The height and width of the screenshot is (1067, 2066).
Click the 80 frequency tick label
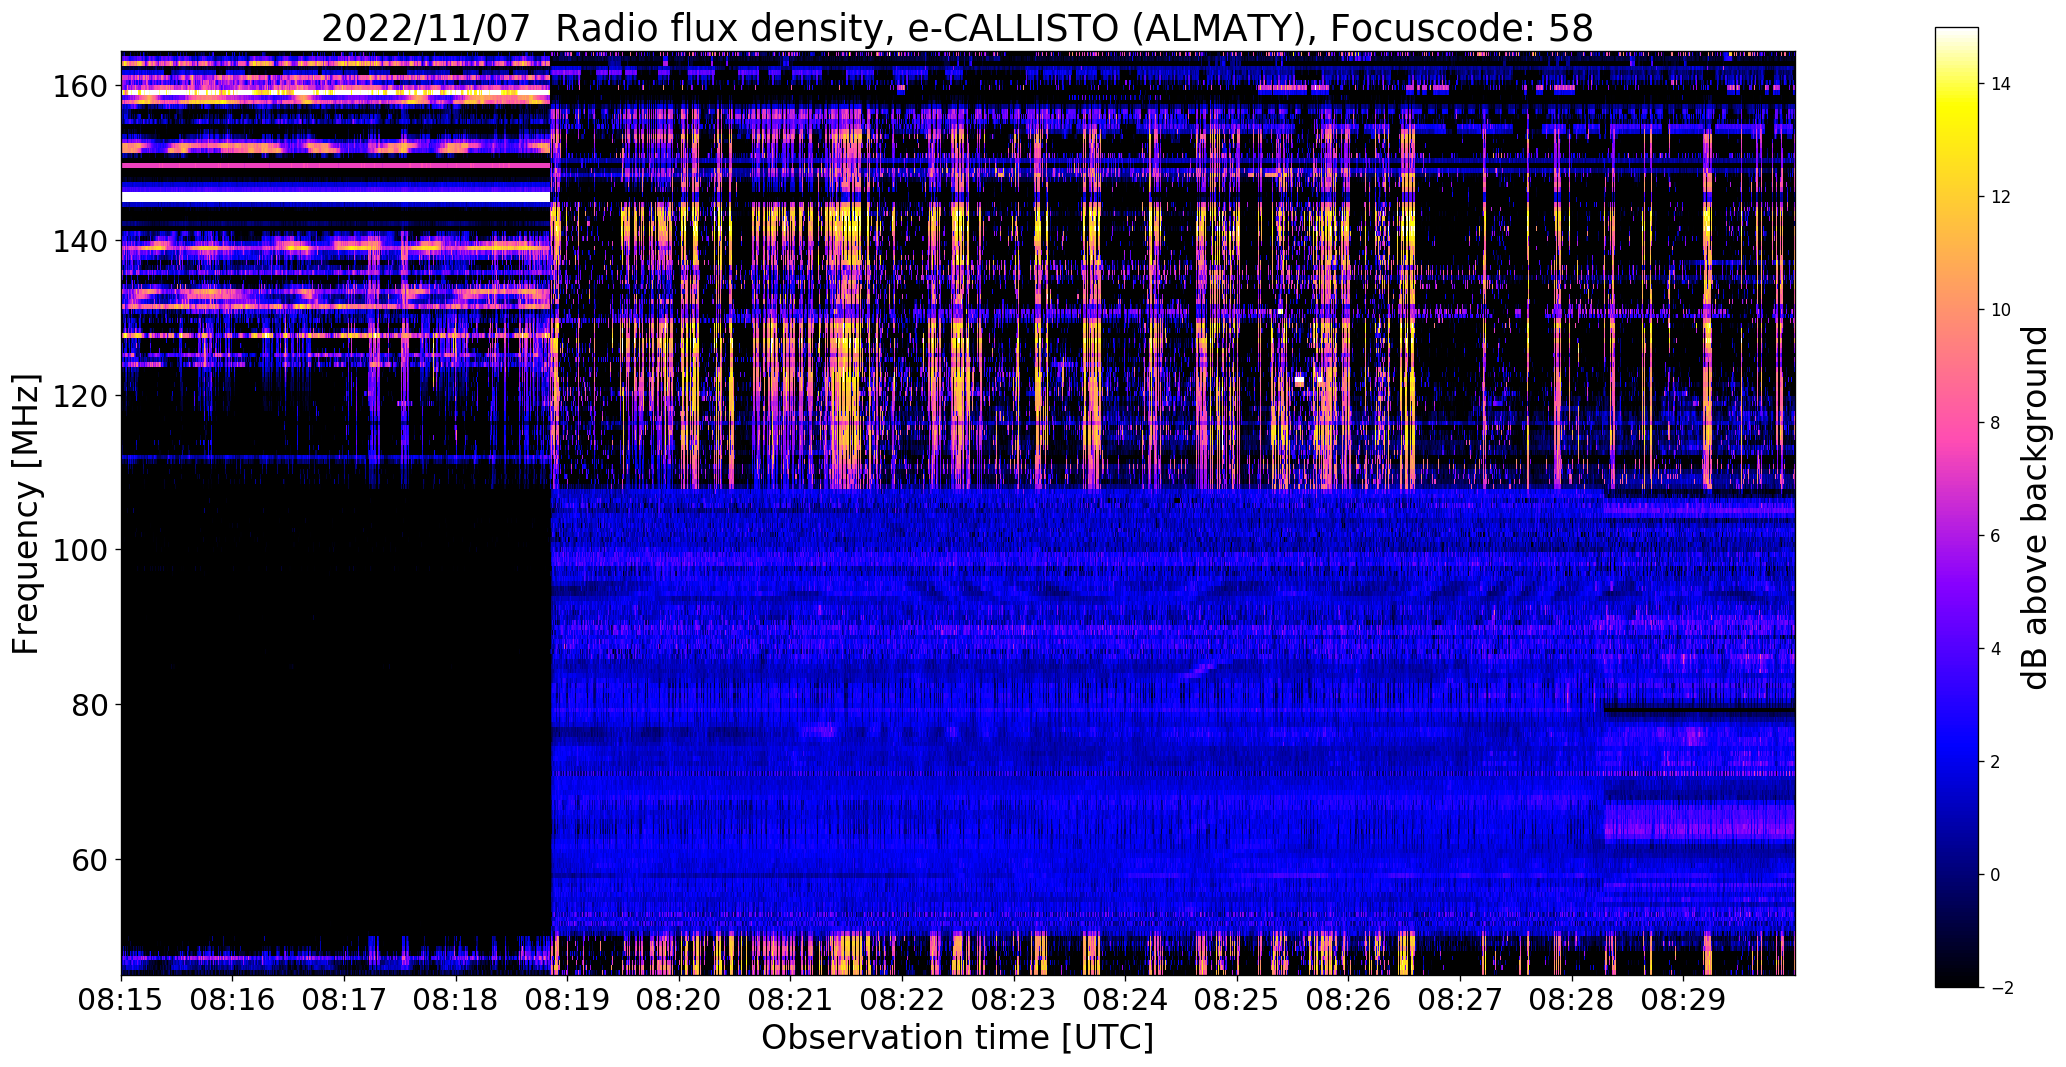(x=91, y=705)
